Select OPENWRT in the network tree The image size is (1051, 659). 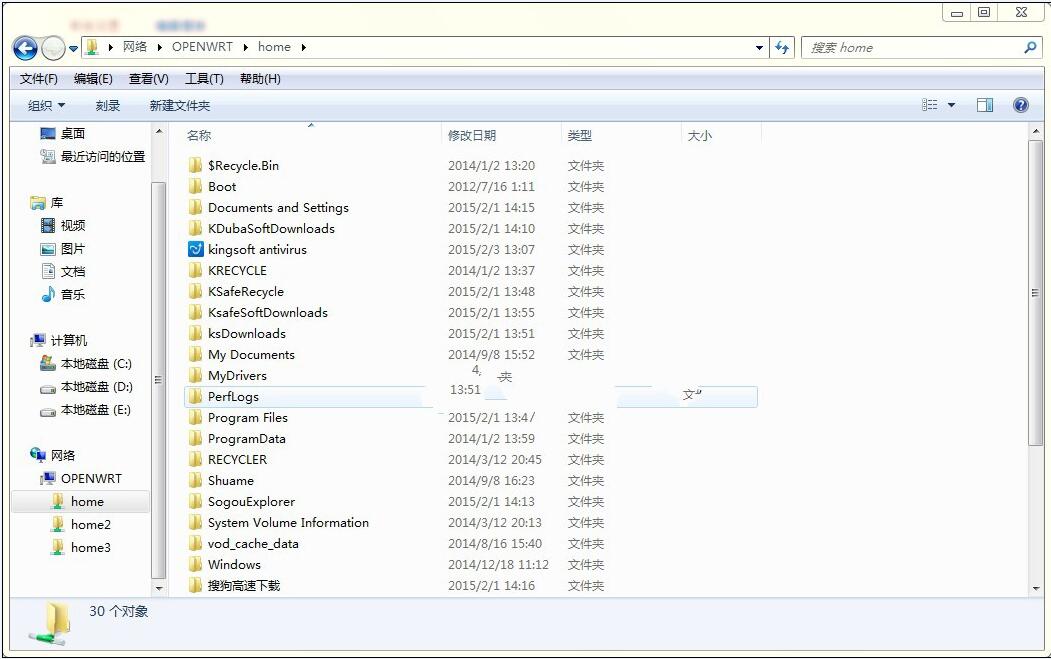coord(90,478)
